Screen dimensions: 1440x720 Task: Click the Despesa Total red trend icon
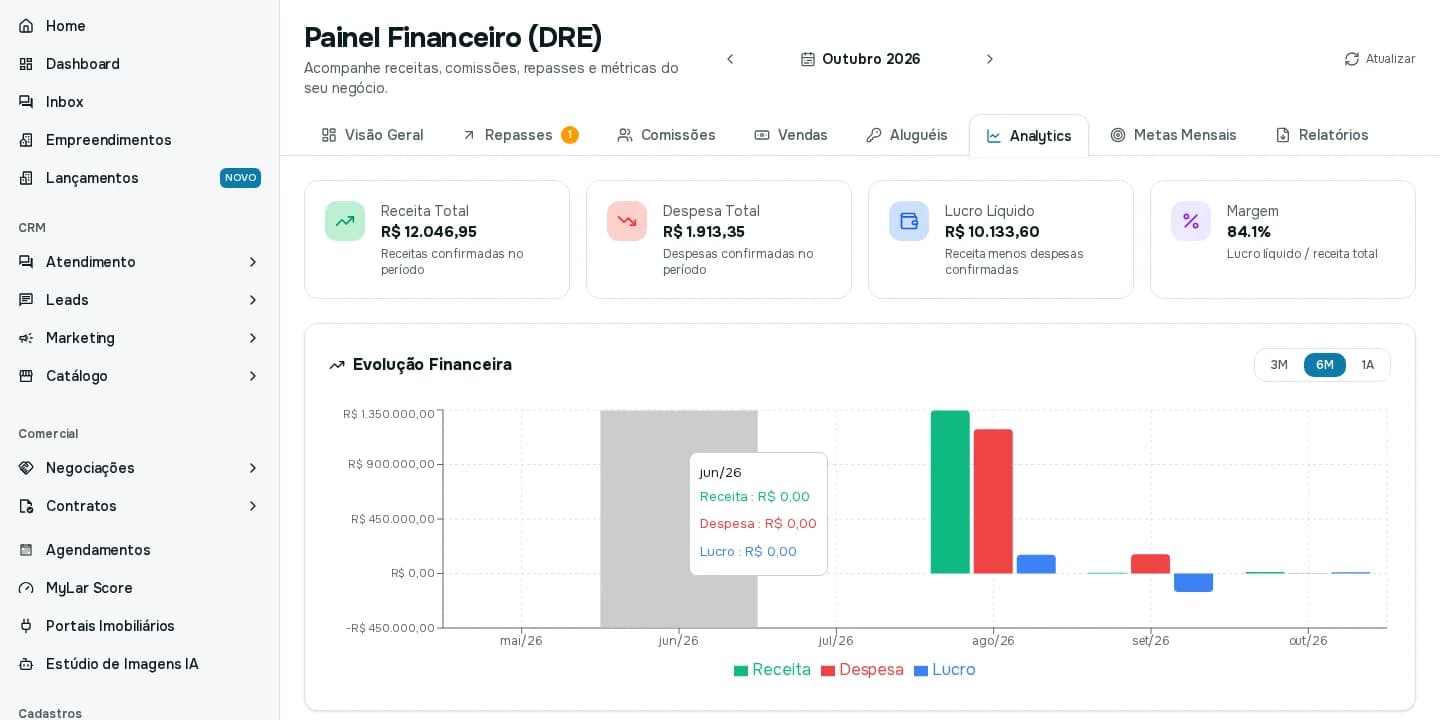627,221
